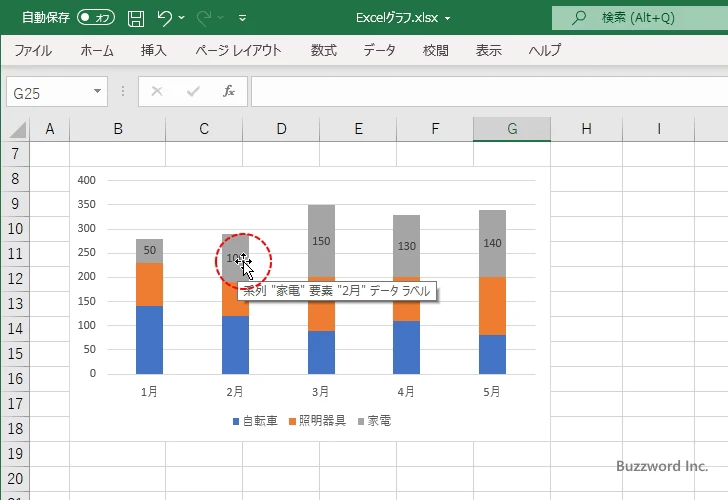This screenshot has width=728, height=500.
Task: Click the Name Box showing G25
Action: point(49,92)
